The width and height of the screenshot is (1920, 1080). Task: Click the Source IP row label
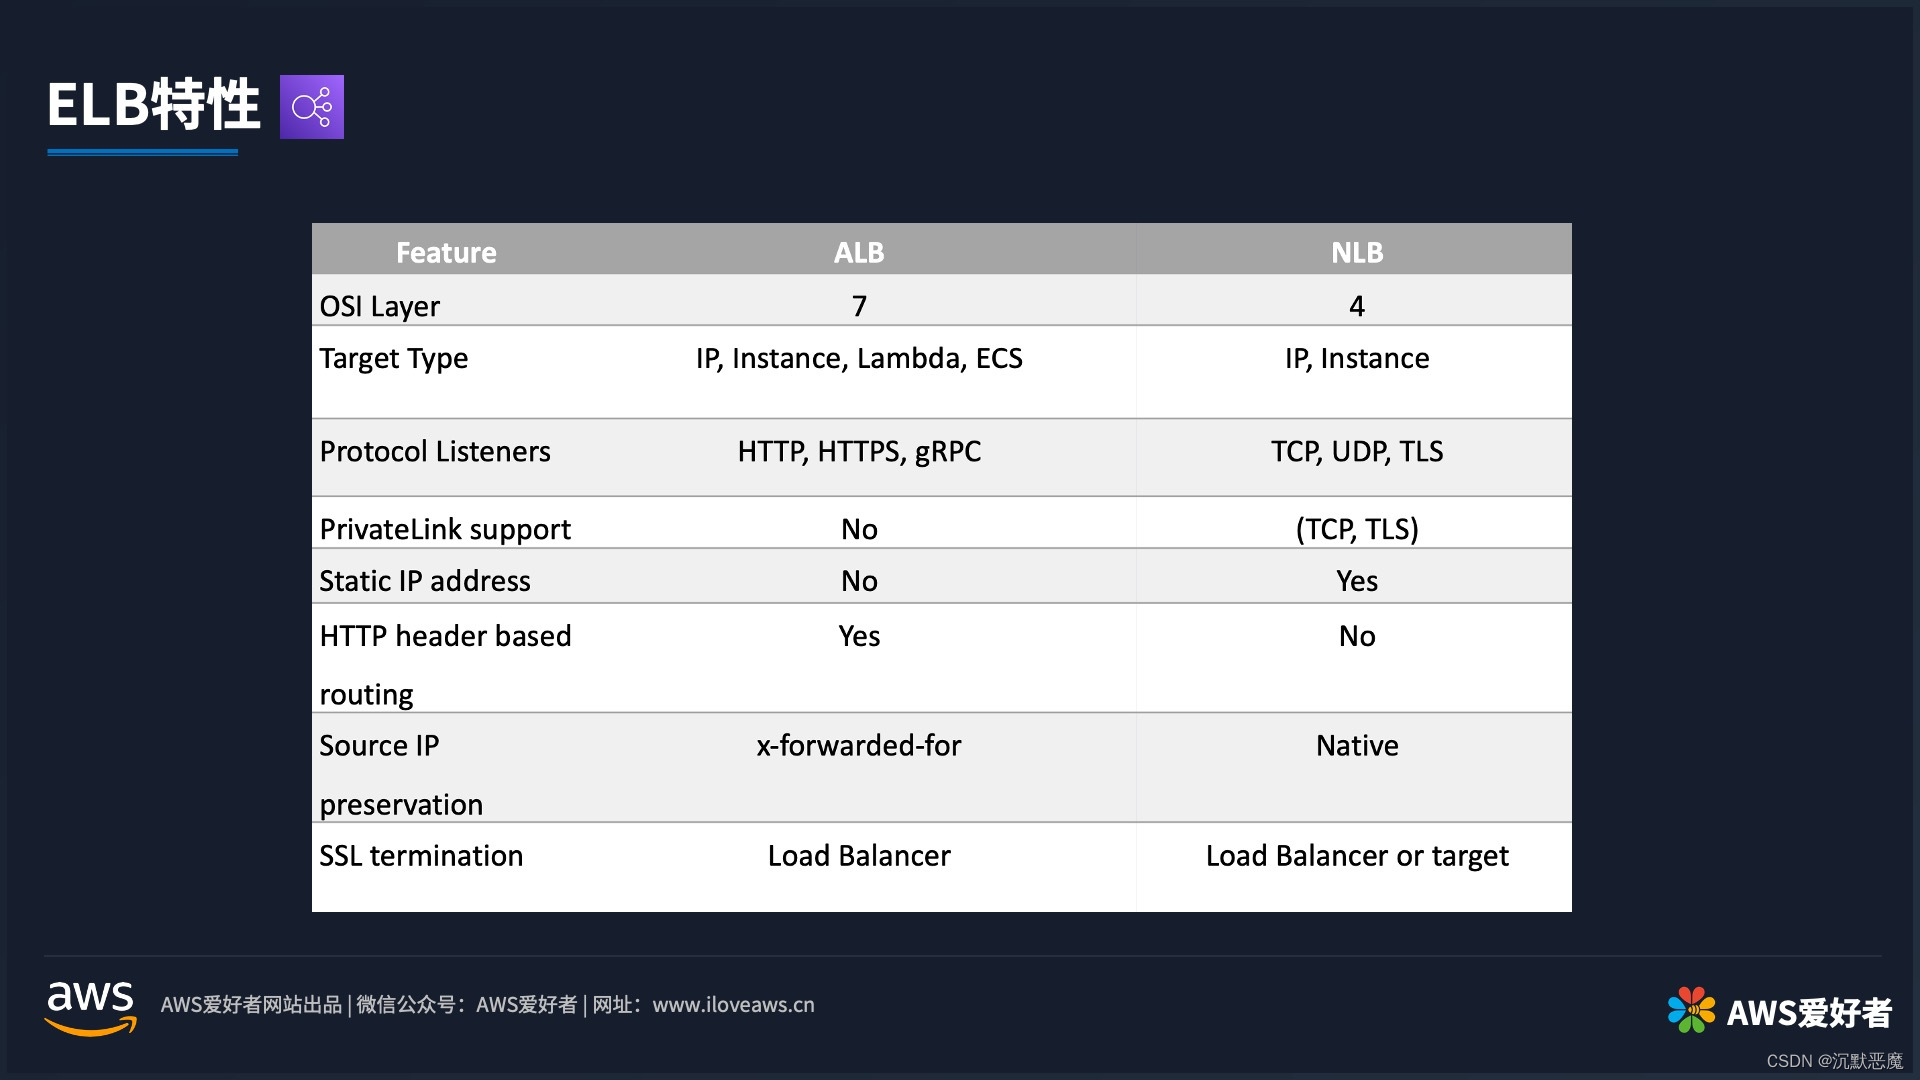(x=379, y=746)
